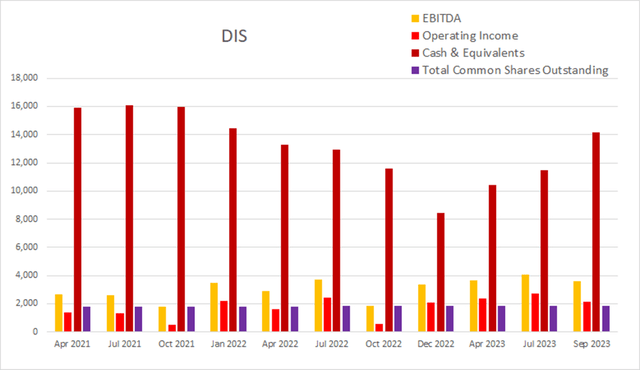Select the Jul 2022 Cash & Equivalents bar
This screenshot has height=370, width=640.
coord(337,240)
